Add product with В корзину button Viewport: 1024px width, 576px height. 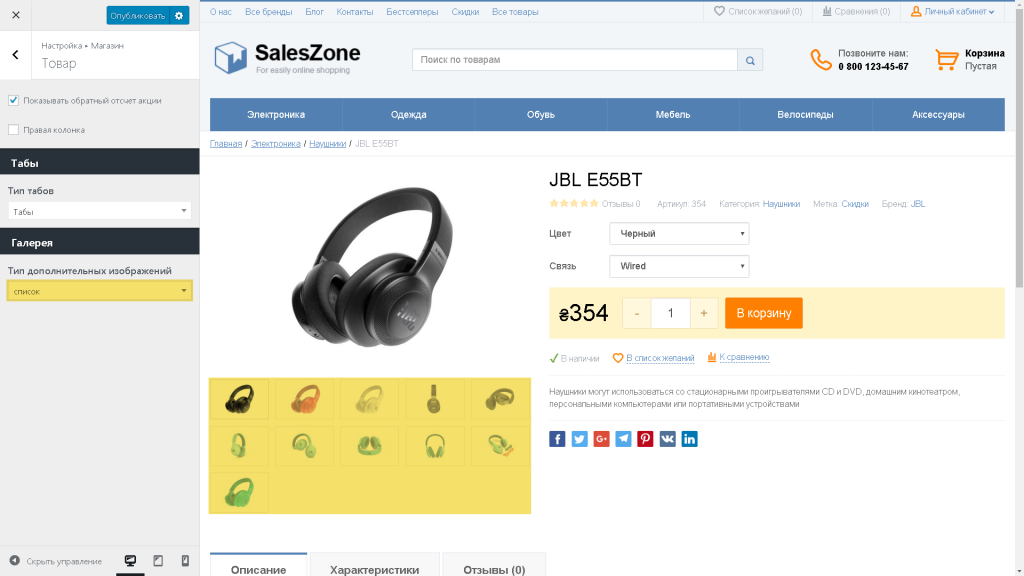pos(763,313)
